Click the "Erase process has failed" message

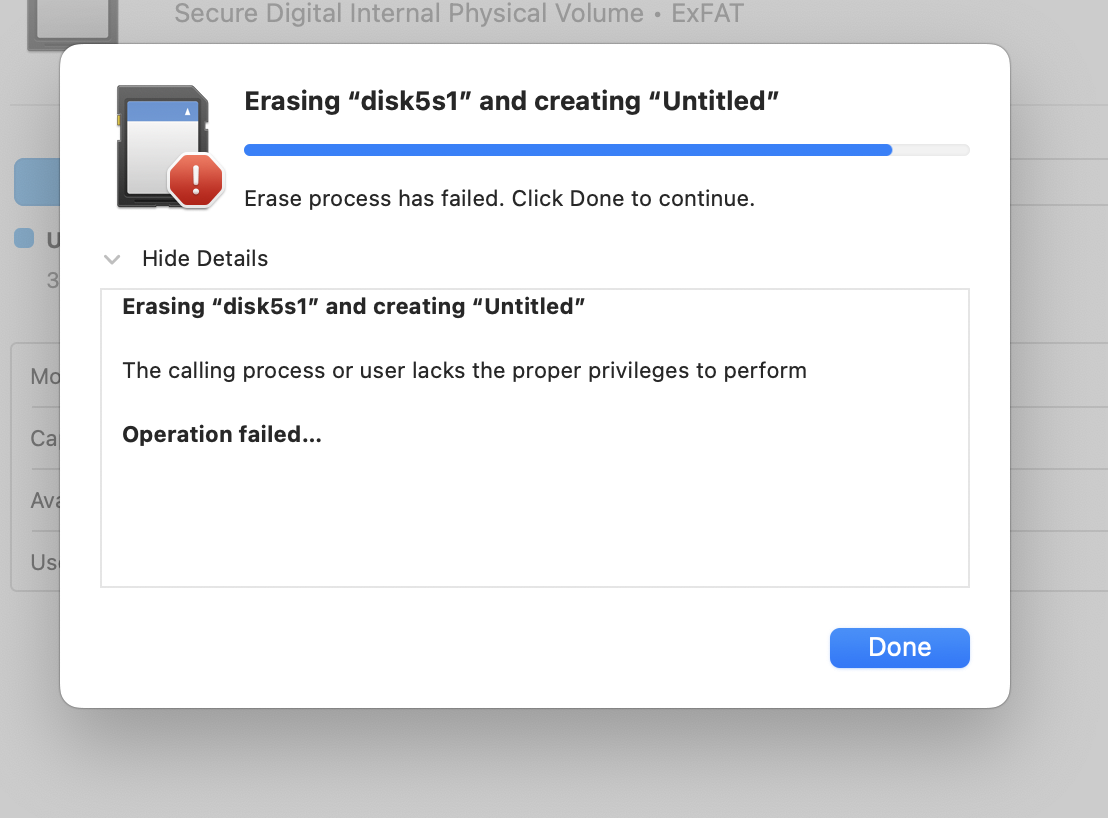[500, 198]
